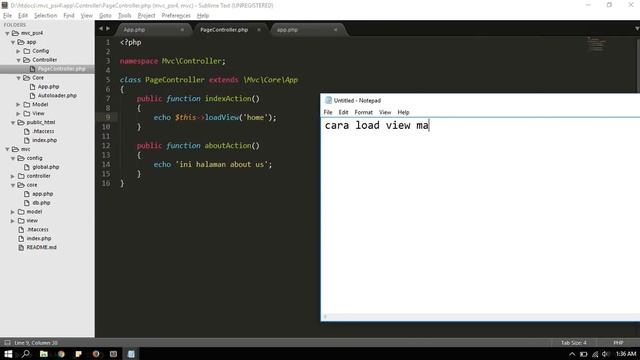Click the Notepad title bar icon
640x360 pixels.
[328, 100]
